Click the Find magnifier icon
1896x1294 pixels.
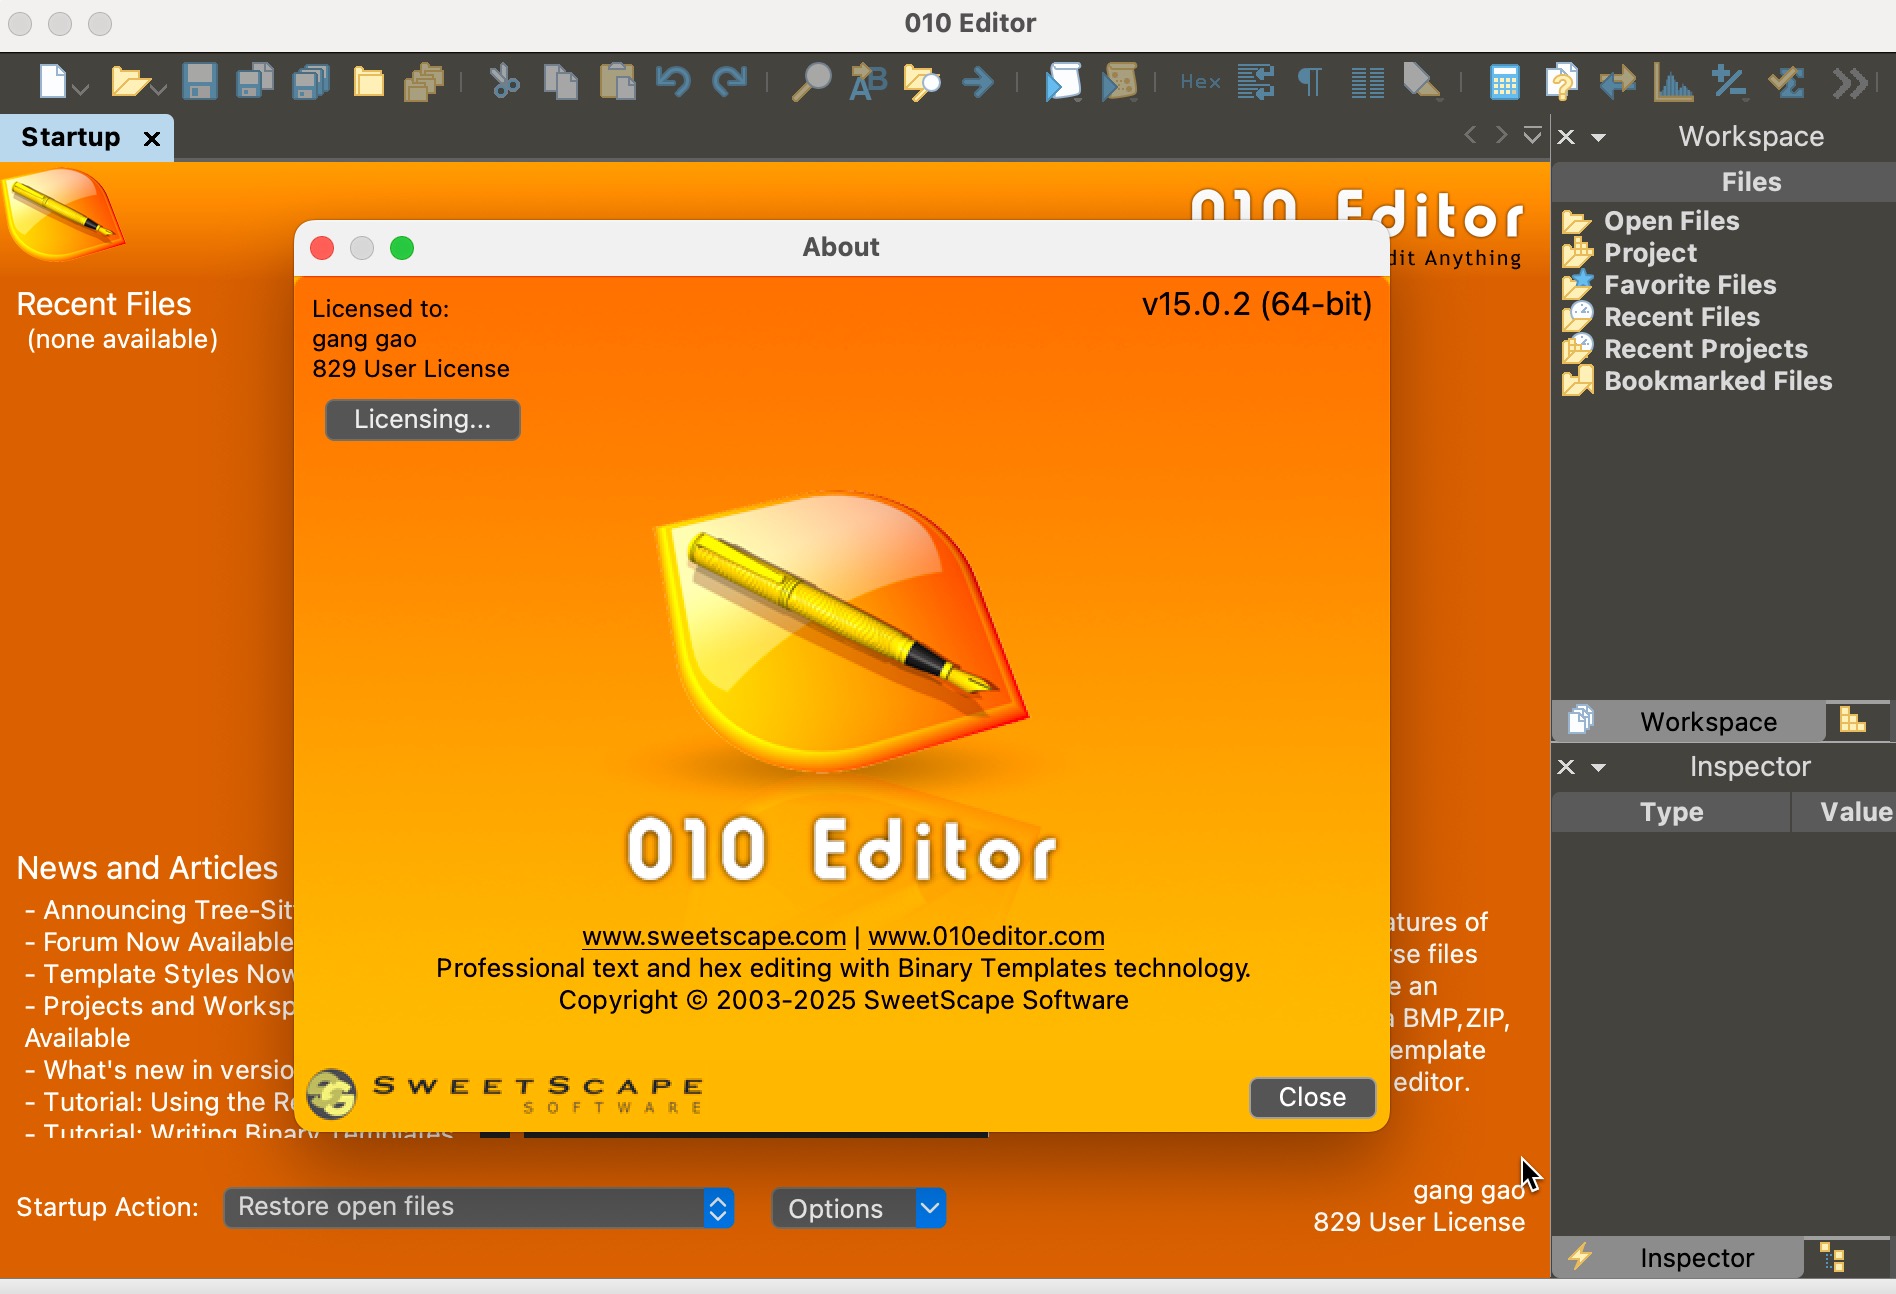click(811, 81)
